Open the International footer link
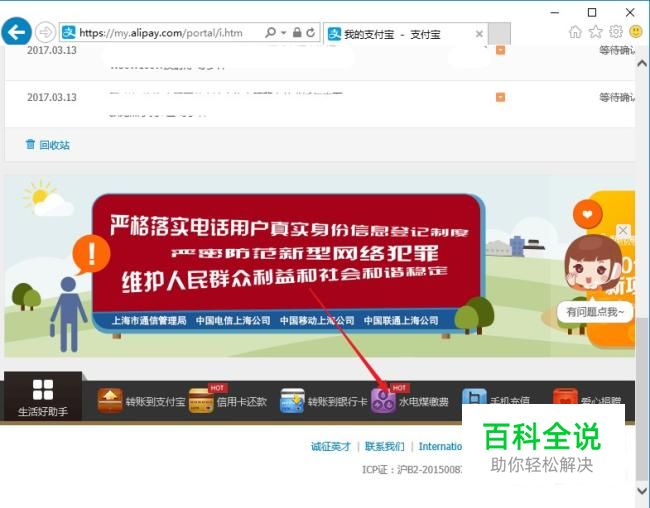This screenshot has height=508, width=650. (x=440, y=447)
